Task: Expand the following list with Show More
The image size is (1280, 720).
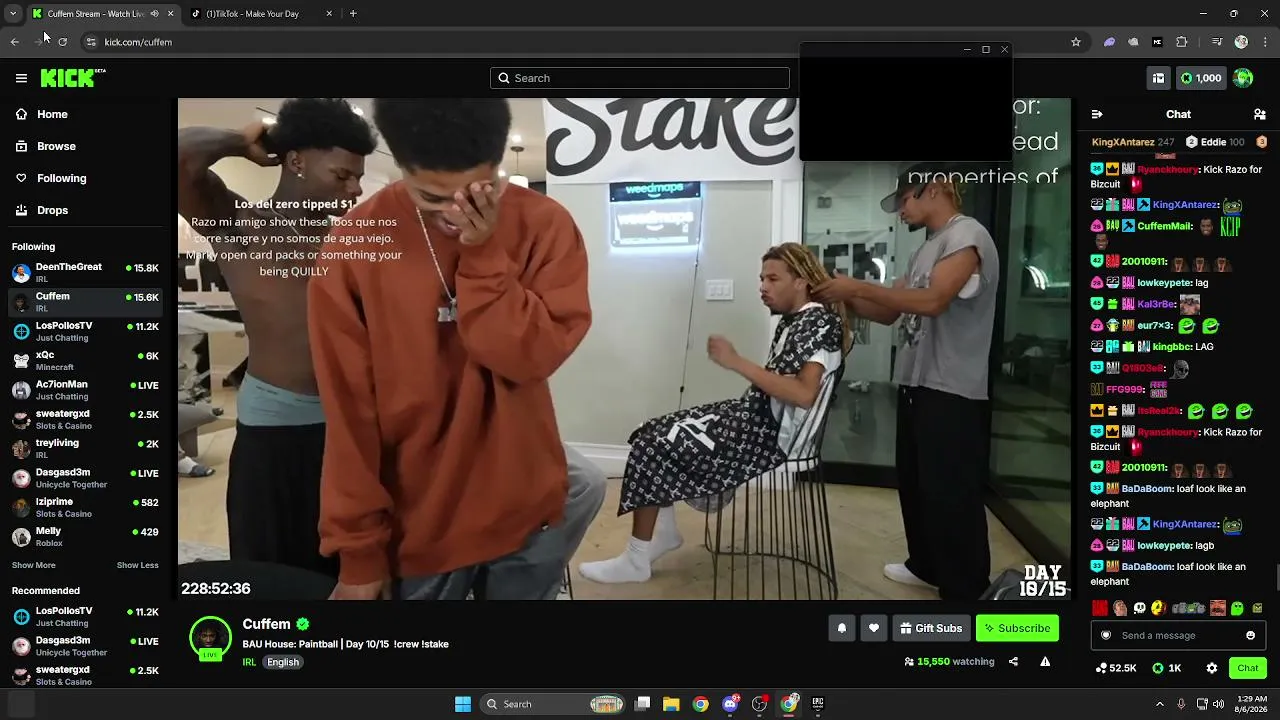Action: tap(34, 565)
